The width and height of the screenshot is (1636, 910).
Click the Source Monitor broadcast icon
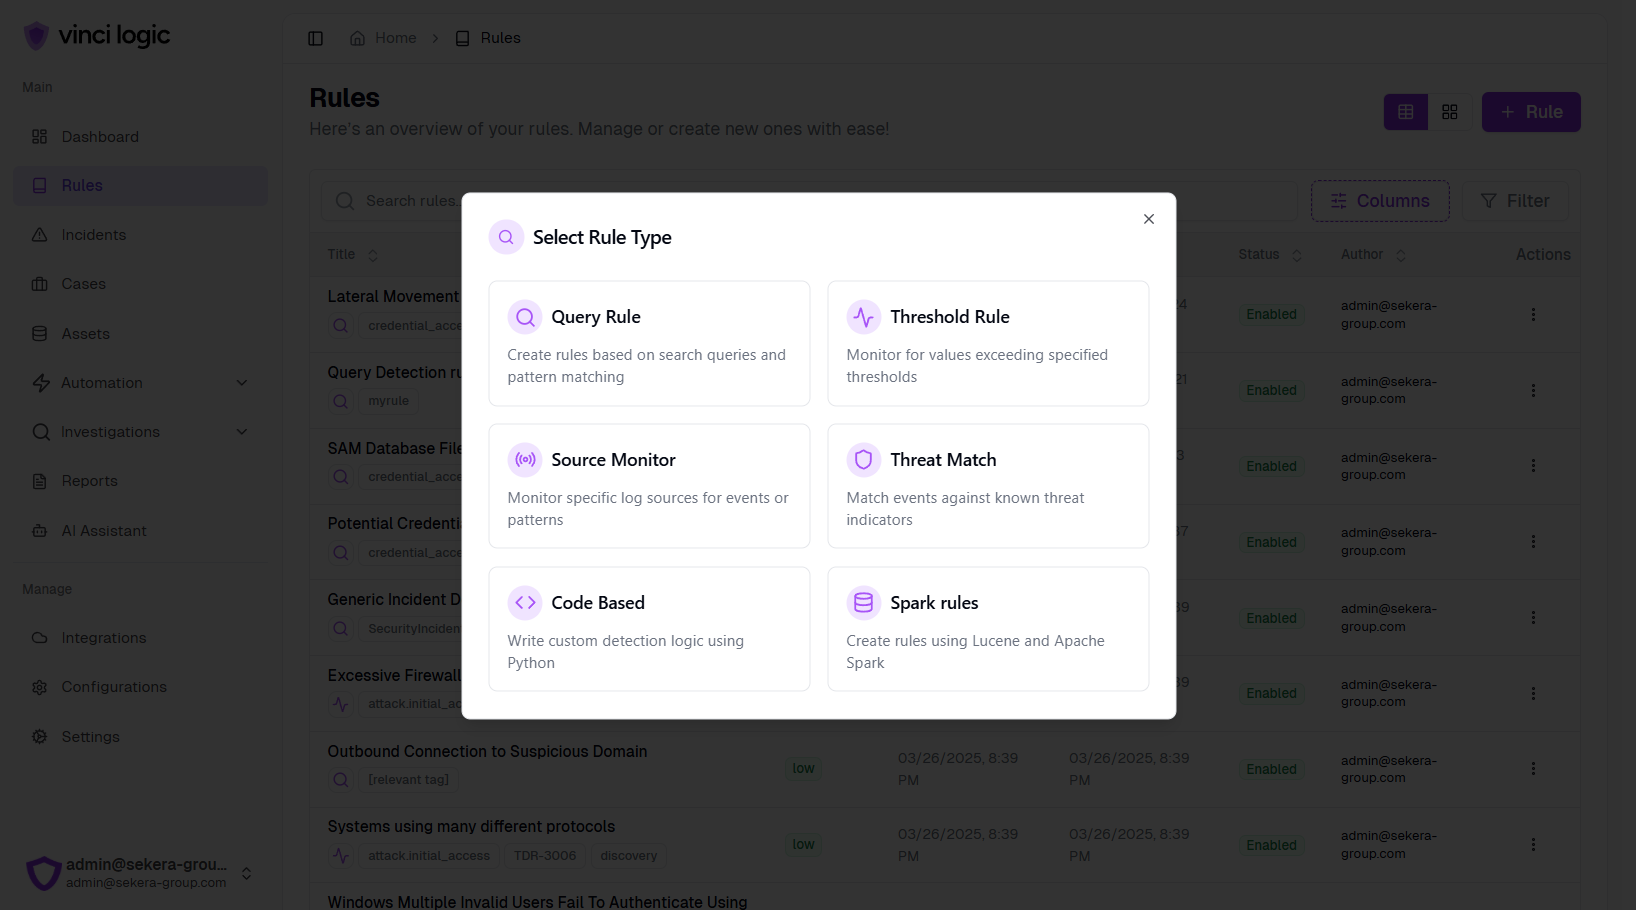525,460
